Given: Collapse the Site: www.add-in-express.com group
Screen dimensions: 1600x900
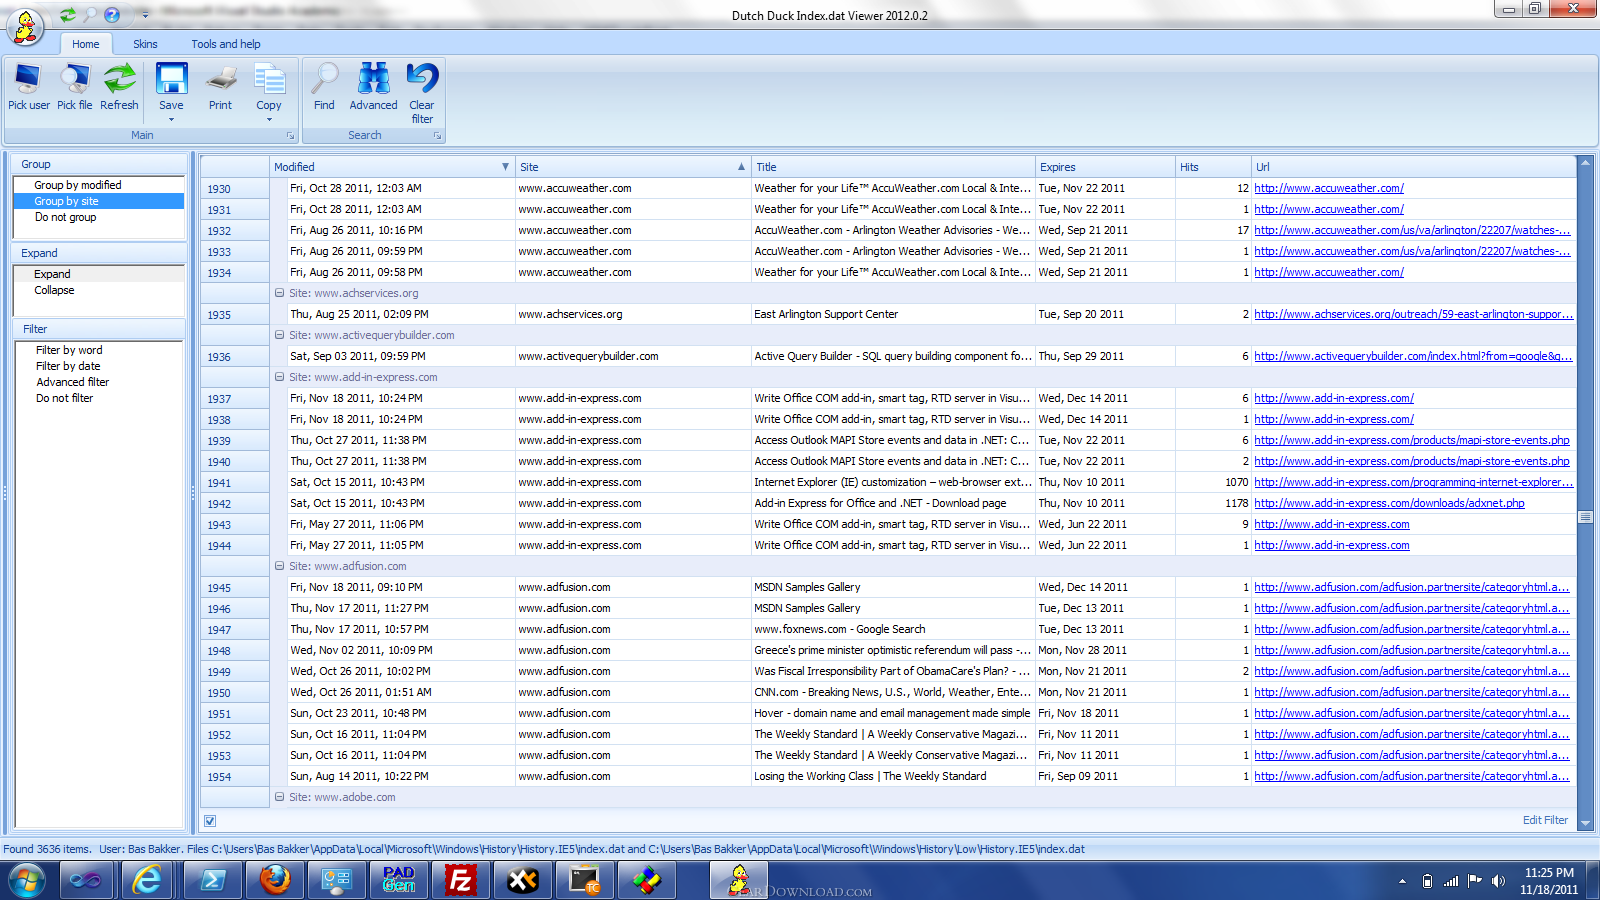Looking at the screenshot, I should coord(280,377).
